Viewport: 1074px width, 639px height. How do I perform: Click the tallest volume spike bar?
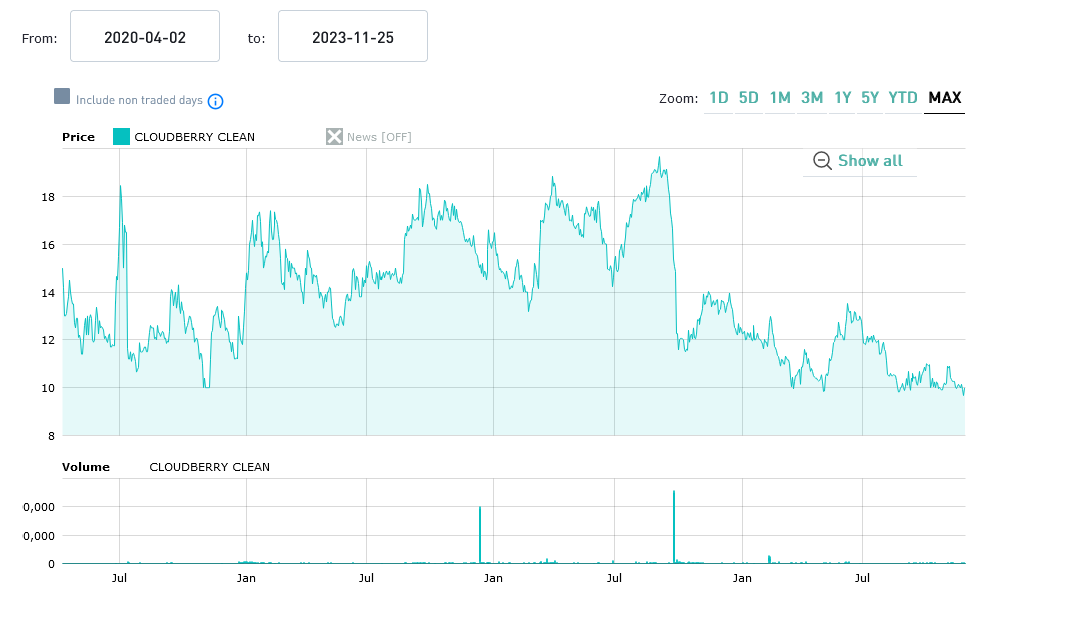coord(674,528)
